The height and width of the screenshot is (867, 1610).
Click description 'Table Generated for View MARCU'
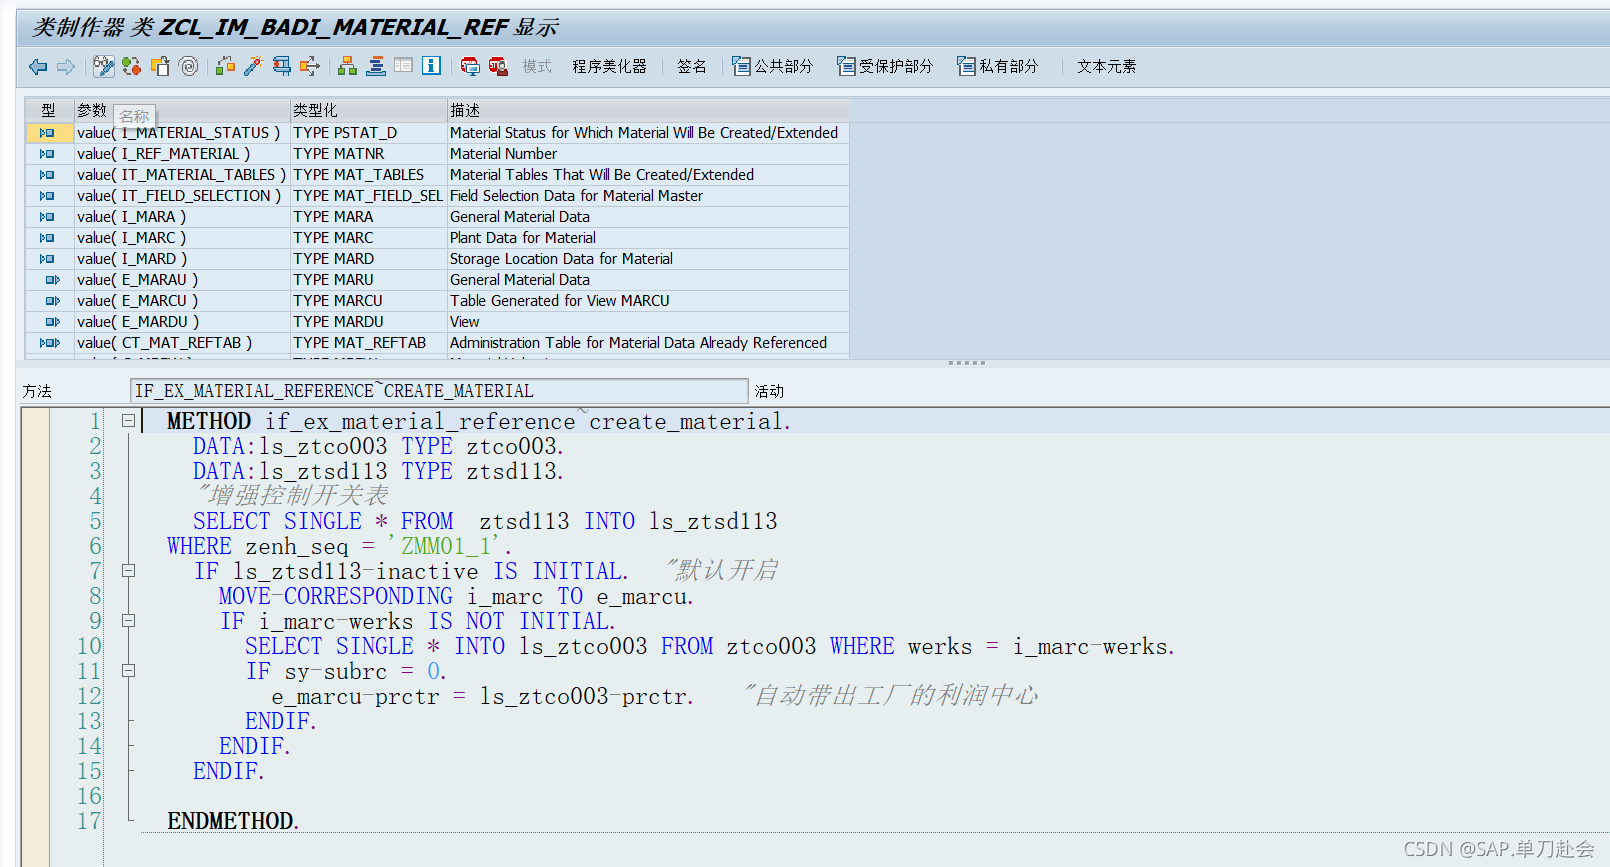pos(560,301)
